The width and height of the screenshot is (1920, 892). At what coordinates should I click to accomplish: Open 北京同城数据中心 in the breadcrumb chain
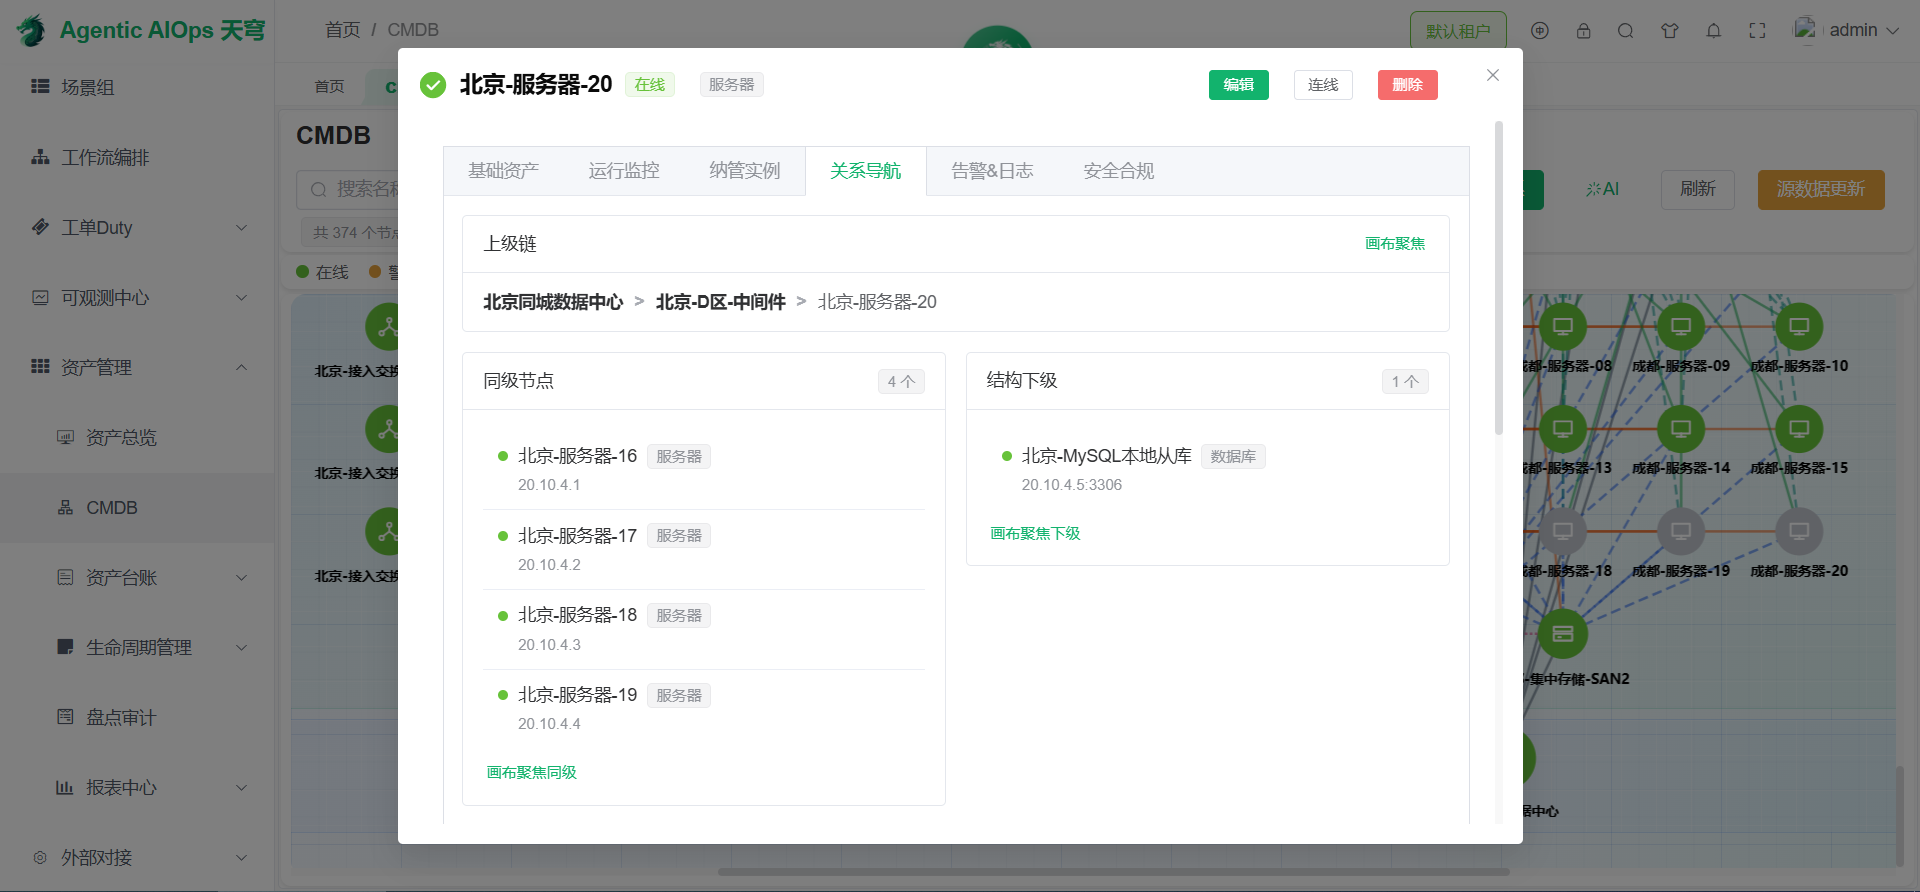click(553, 302)
